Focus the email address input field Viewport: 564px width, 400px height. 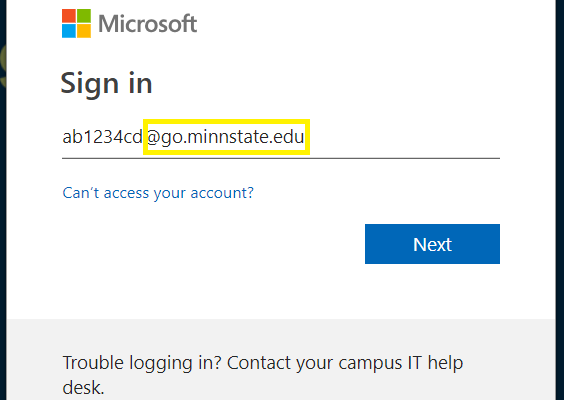(x=281, y=138)
